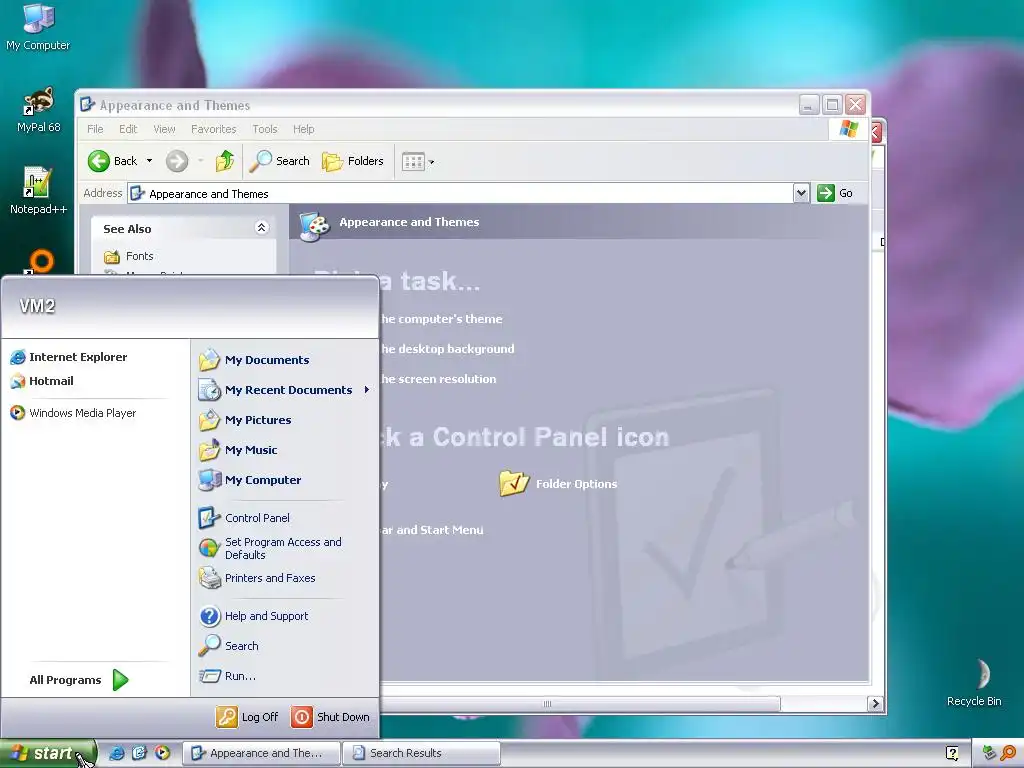The image size is (1024, 768).
Task: Click the Forward toolbar arrow
Action: (x=176, y=161)
